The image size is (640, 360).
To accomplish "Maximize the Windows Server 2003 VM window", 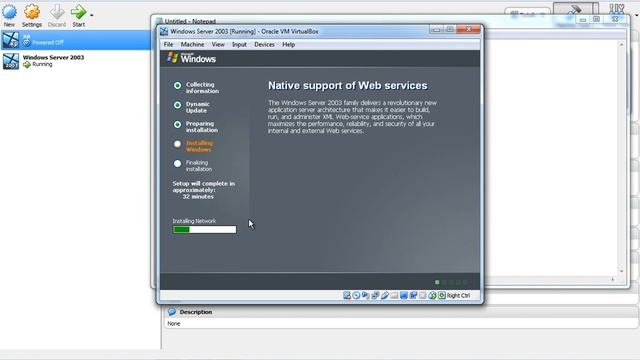I will click(449, 29).
